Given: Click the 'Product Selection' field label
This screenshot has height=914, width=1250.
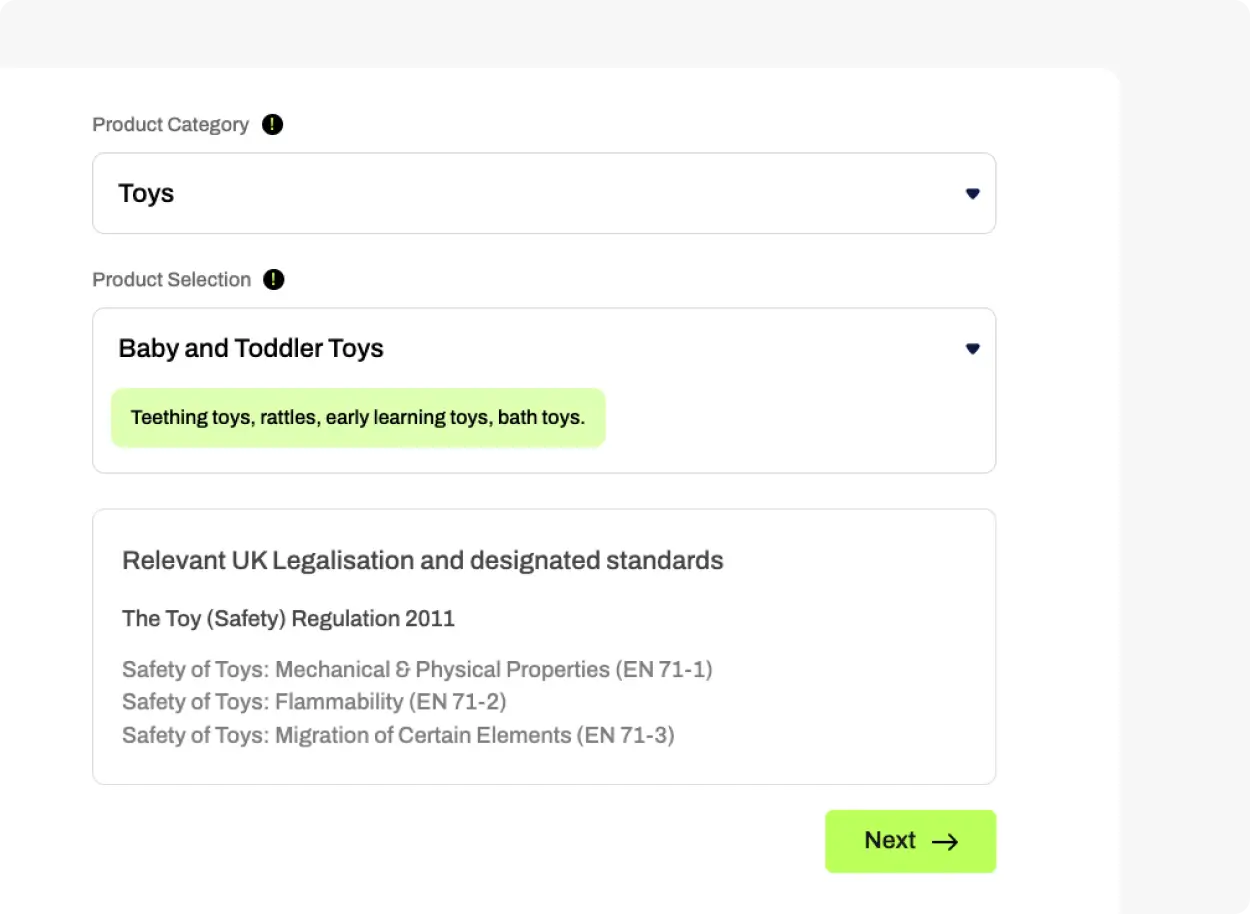Looking at the screenshot, I should [171, 280].
